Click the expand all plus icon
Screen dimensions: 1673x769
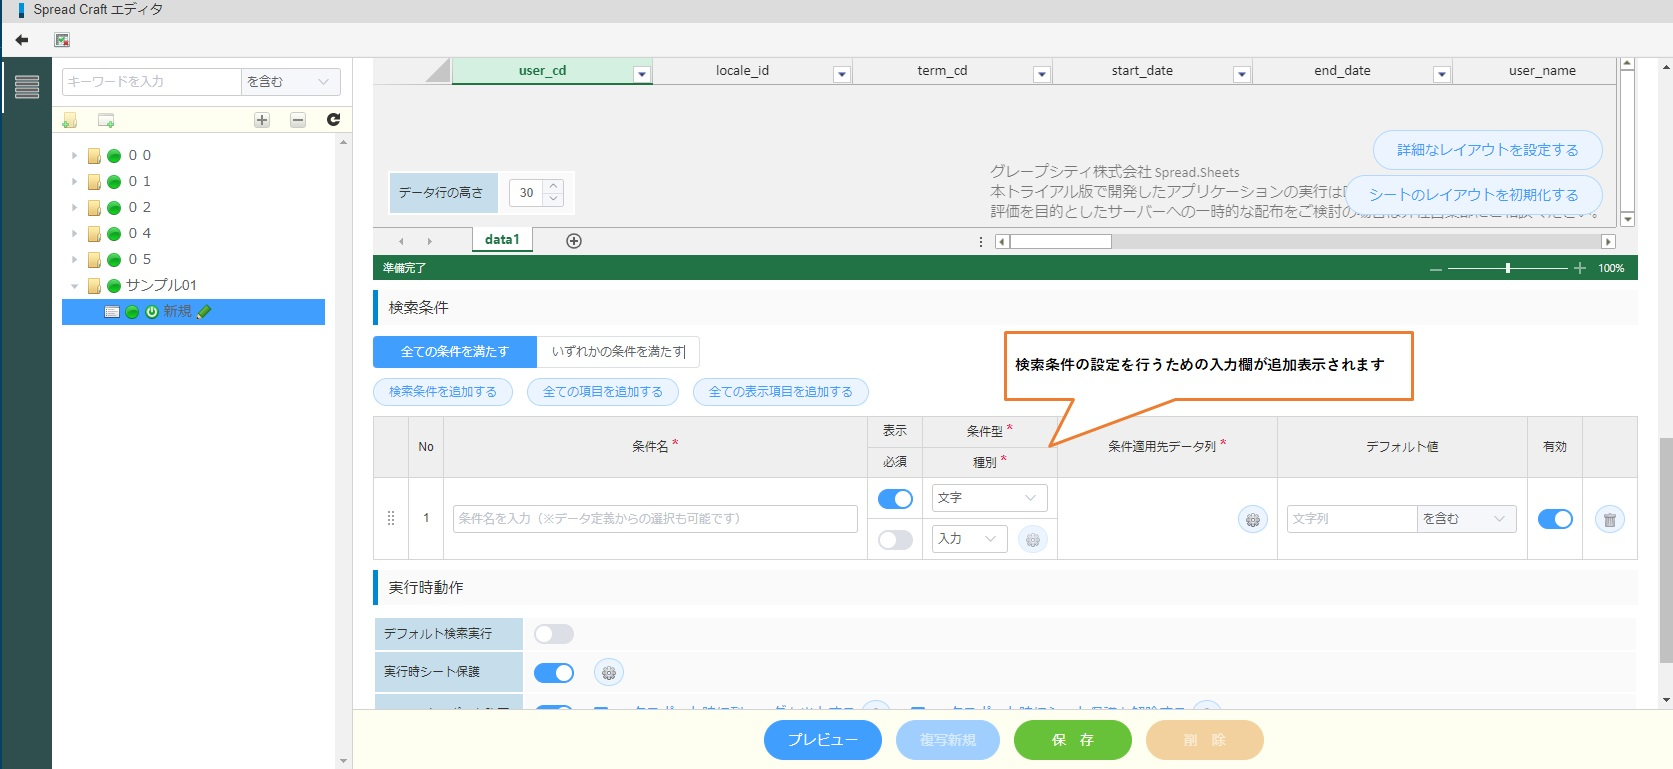point(262,120)
